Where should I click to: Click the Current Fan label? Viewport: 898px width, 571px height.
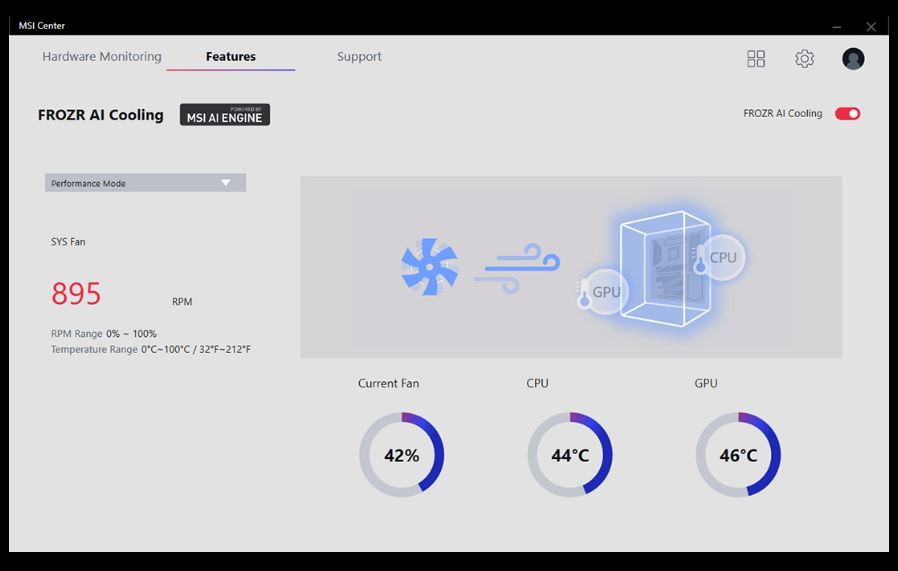coord(388,383)
